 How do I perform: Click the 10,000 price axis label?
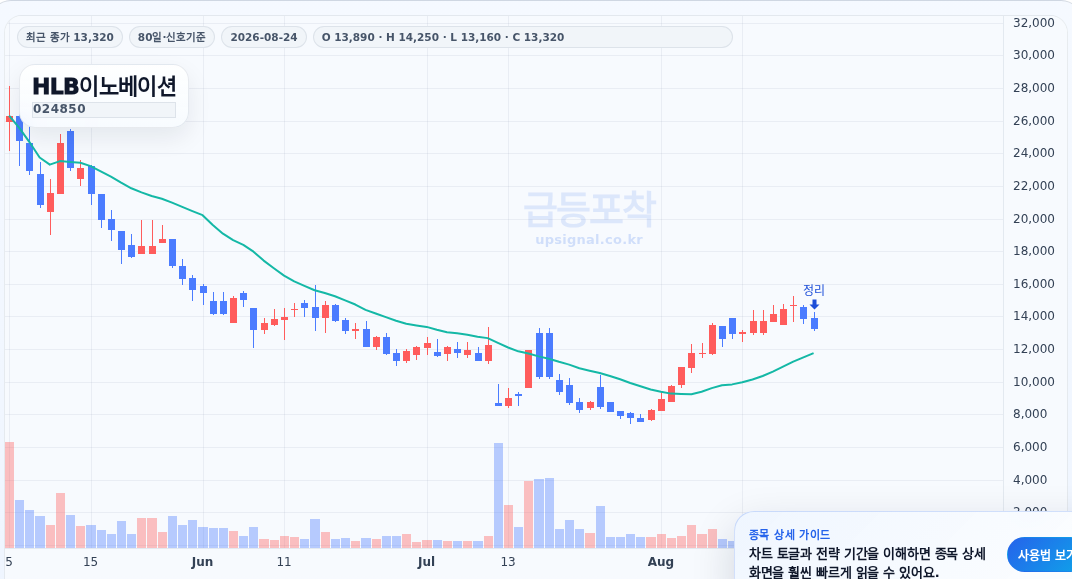click(1034, 381)
